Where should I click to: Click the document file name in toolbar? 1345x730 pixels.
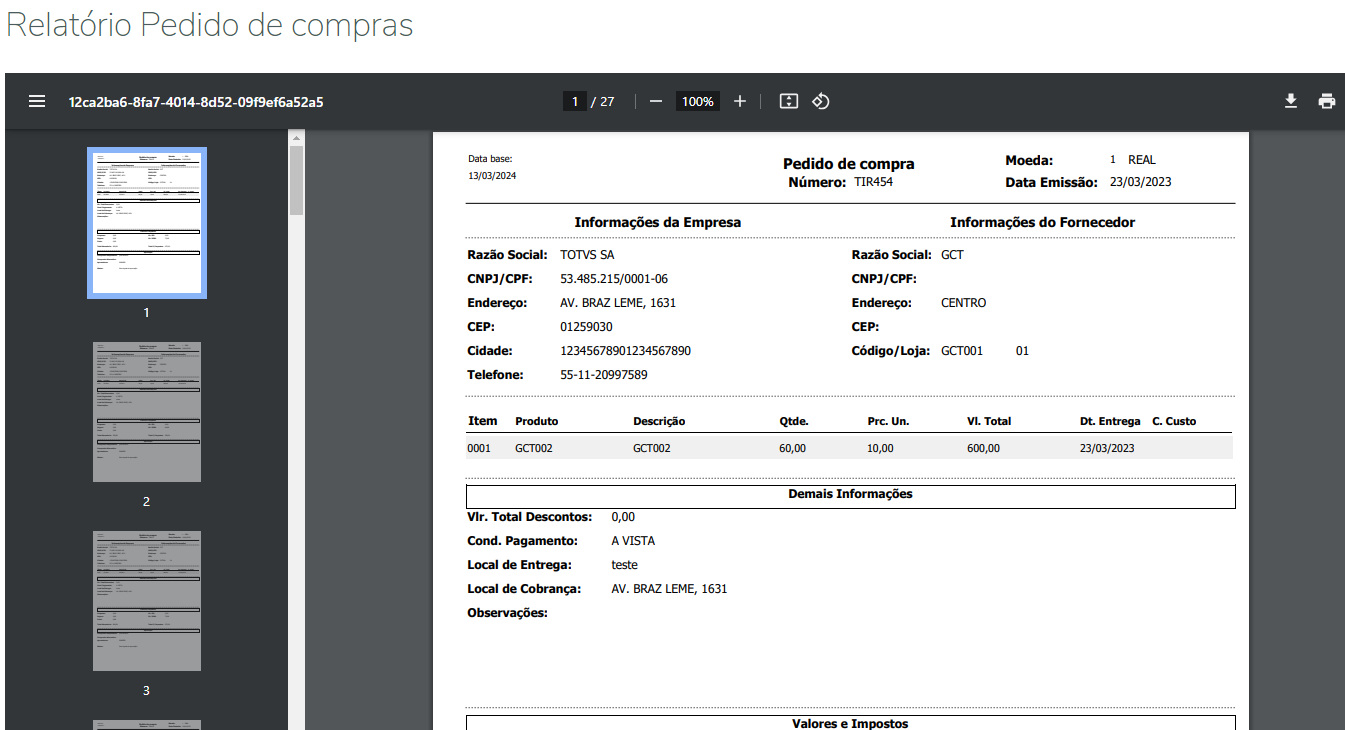196,102
